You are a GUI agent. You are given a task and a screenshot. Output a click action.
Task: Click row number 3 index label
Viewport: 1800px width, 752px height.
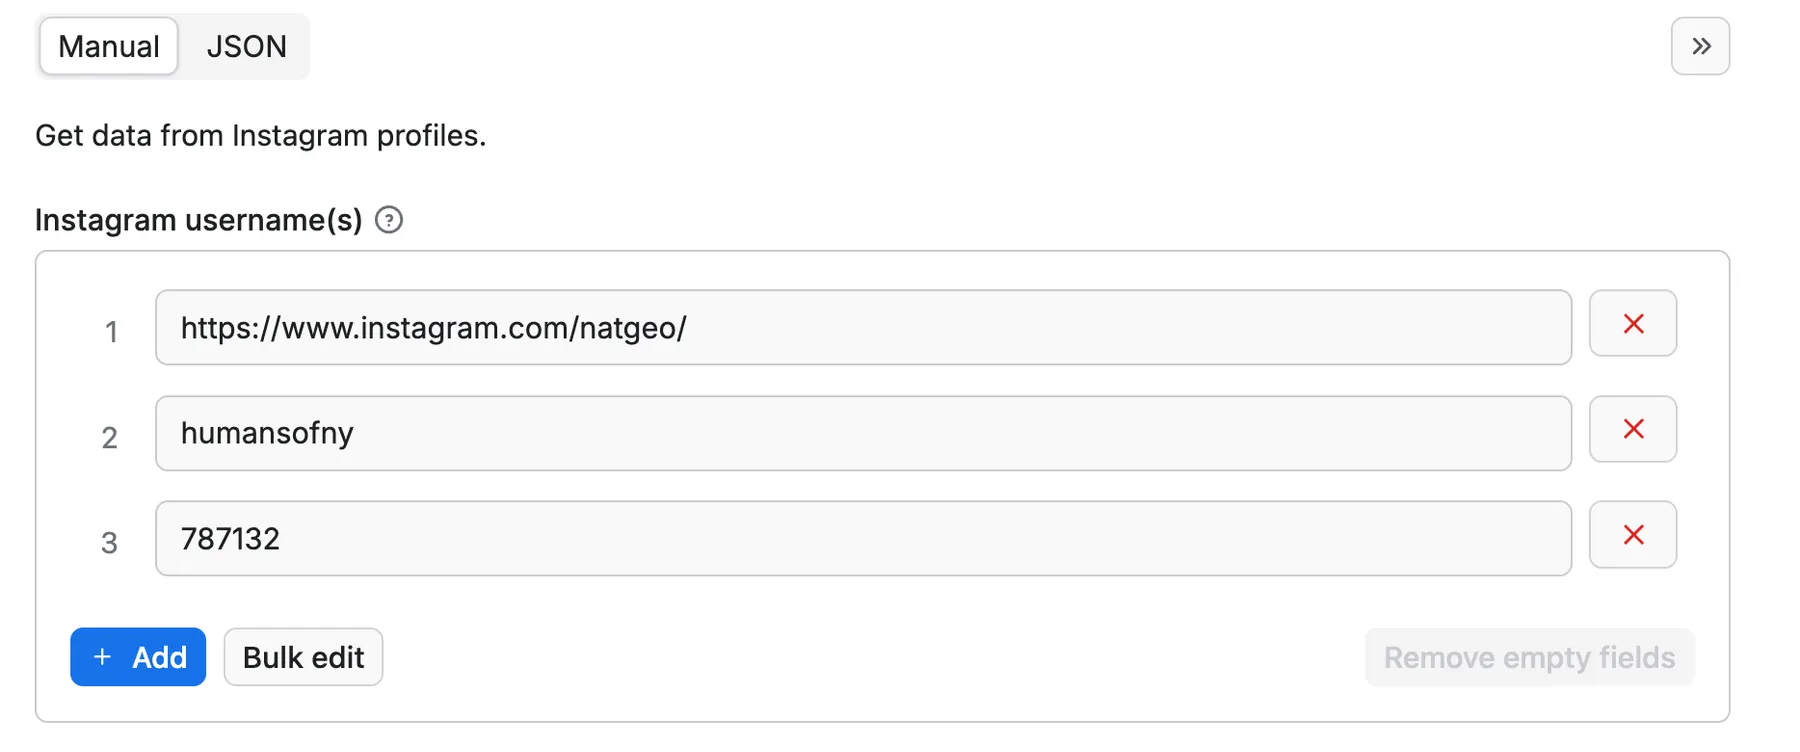pos(110,542)
